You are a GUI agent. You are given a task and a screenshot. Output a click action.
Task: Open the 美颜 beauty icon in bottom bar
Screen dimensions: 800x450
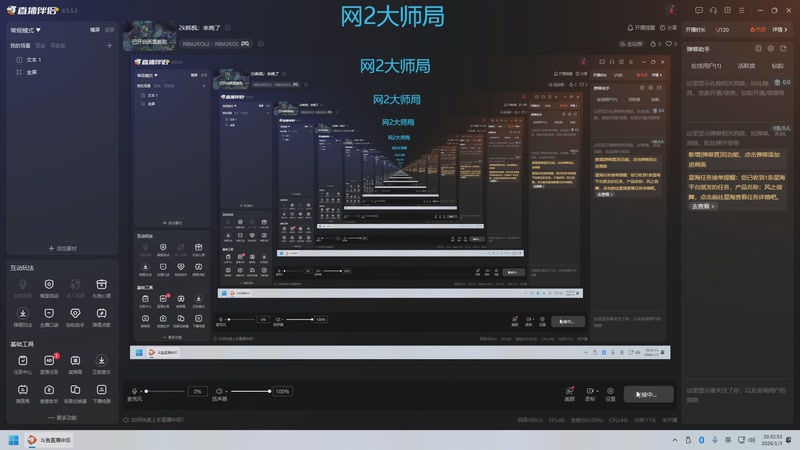pos(569,393)
